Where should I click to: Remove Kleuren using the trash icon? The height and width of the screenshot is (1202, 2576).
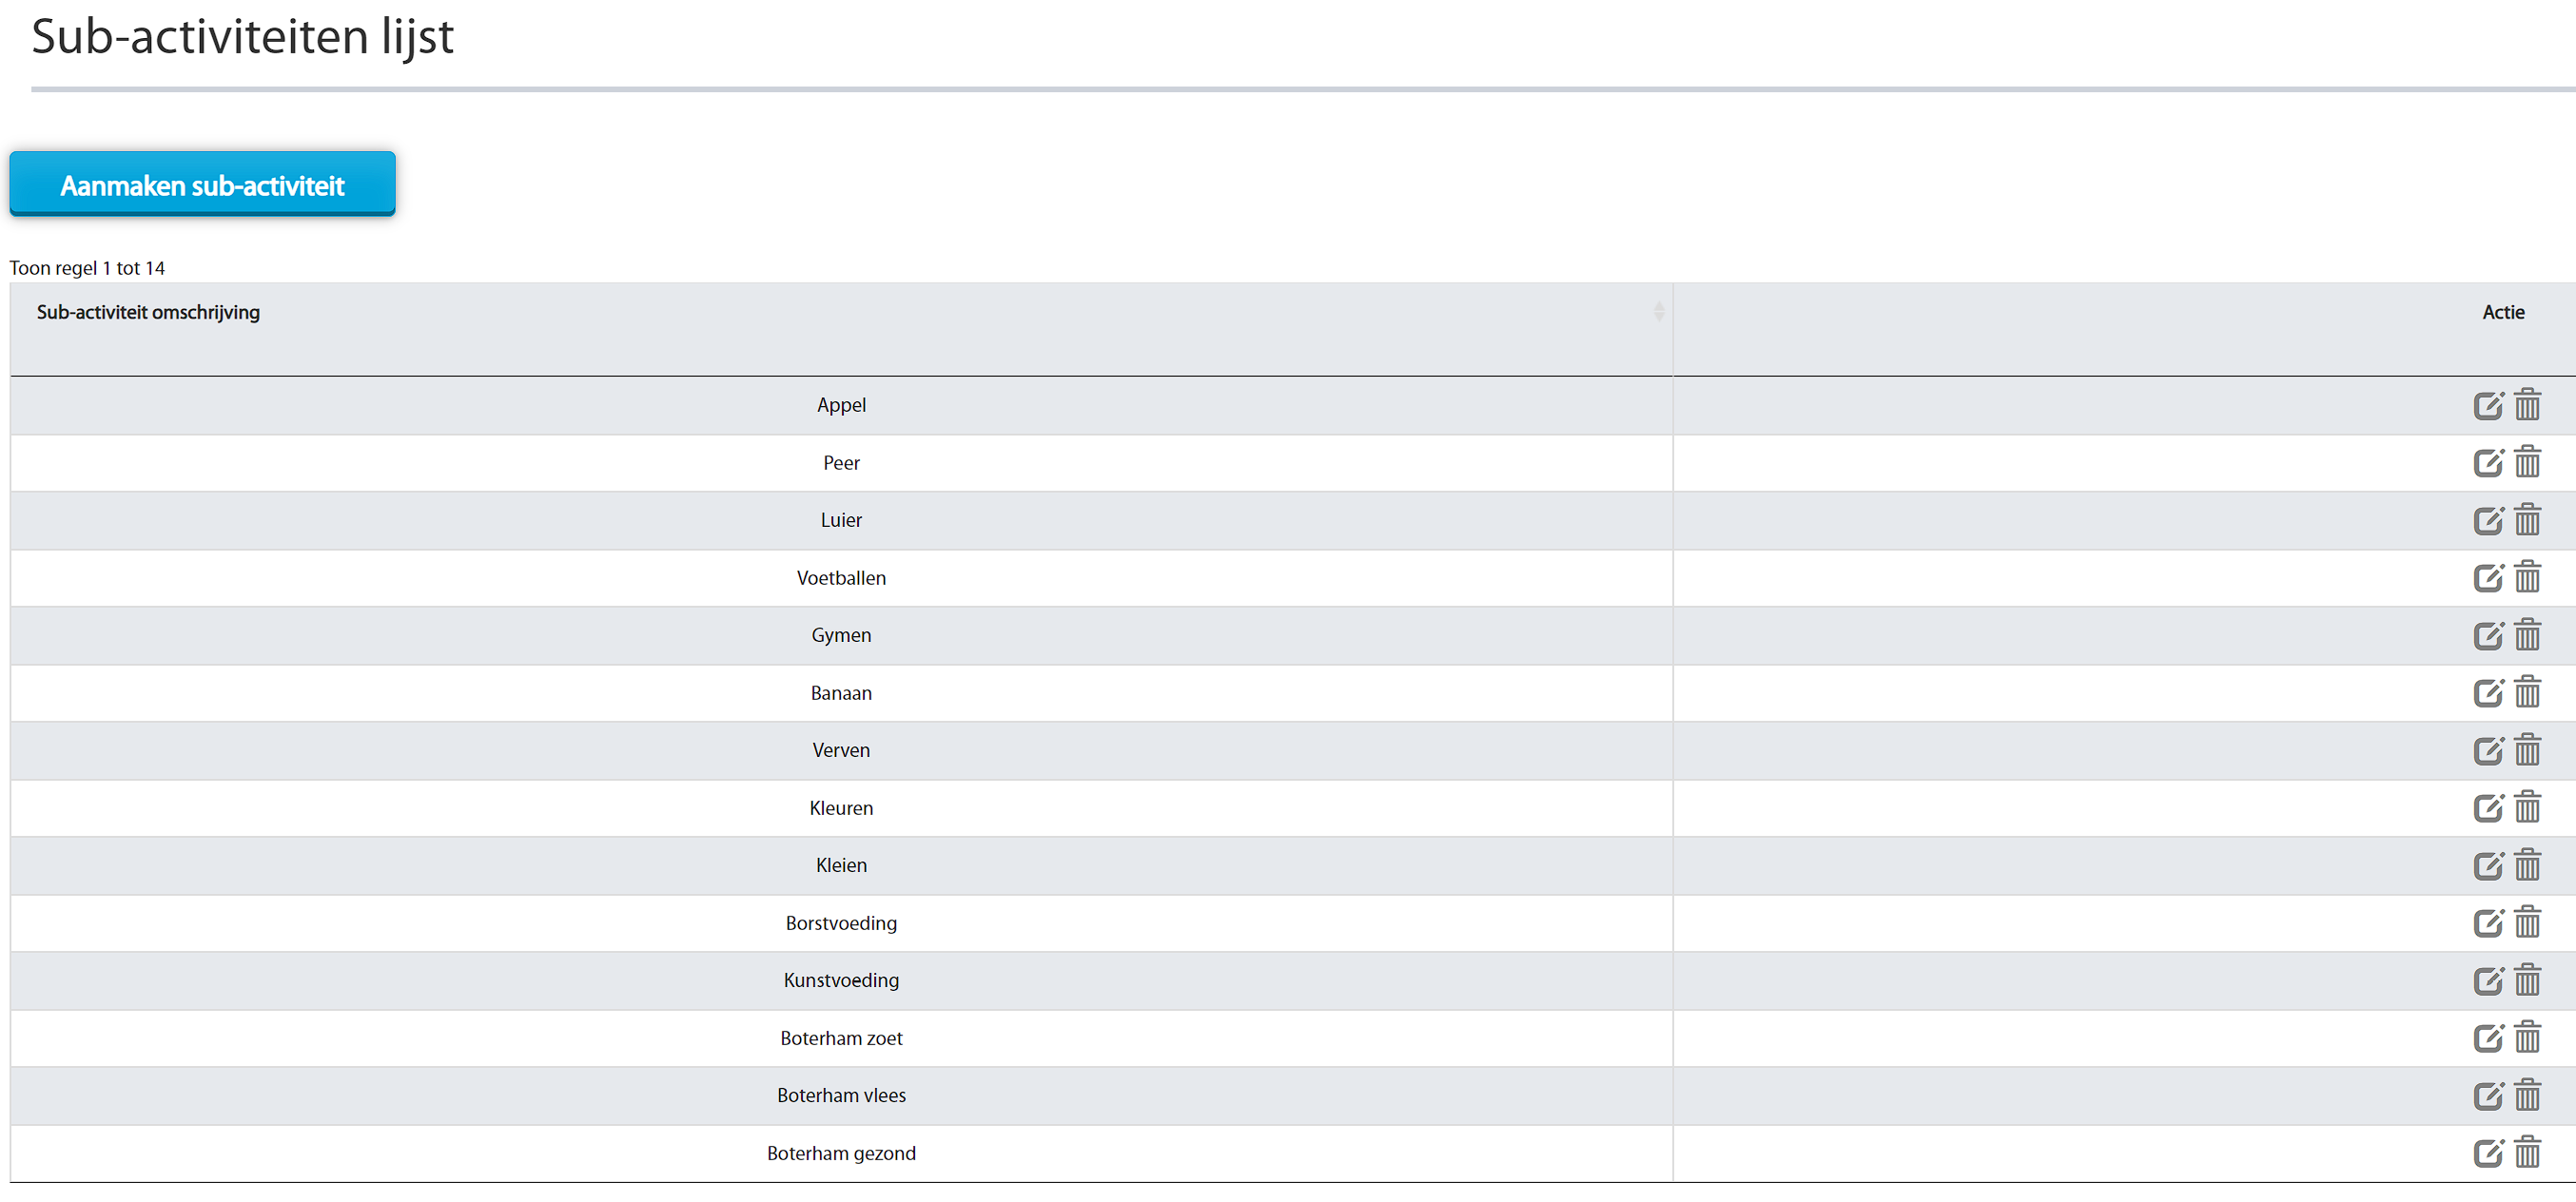(x=2527, y=808)
